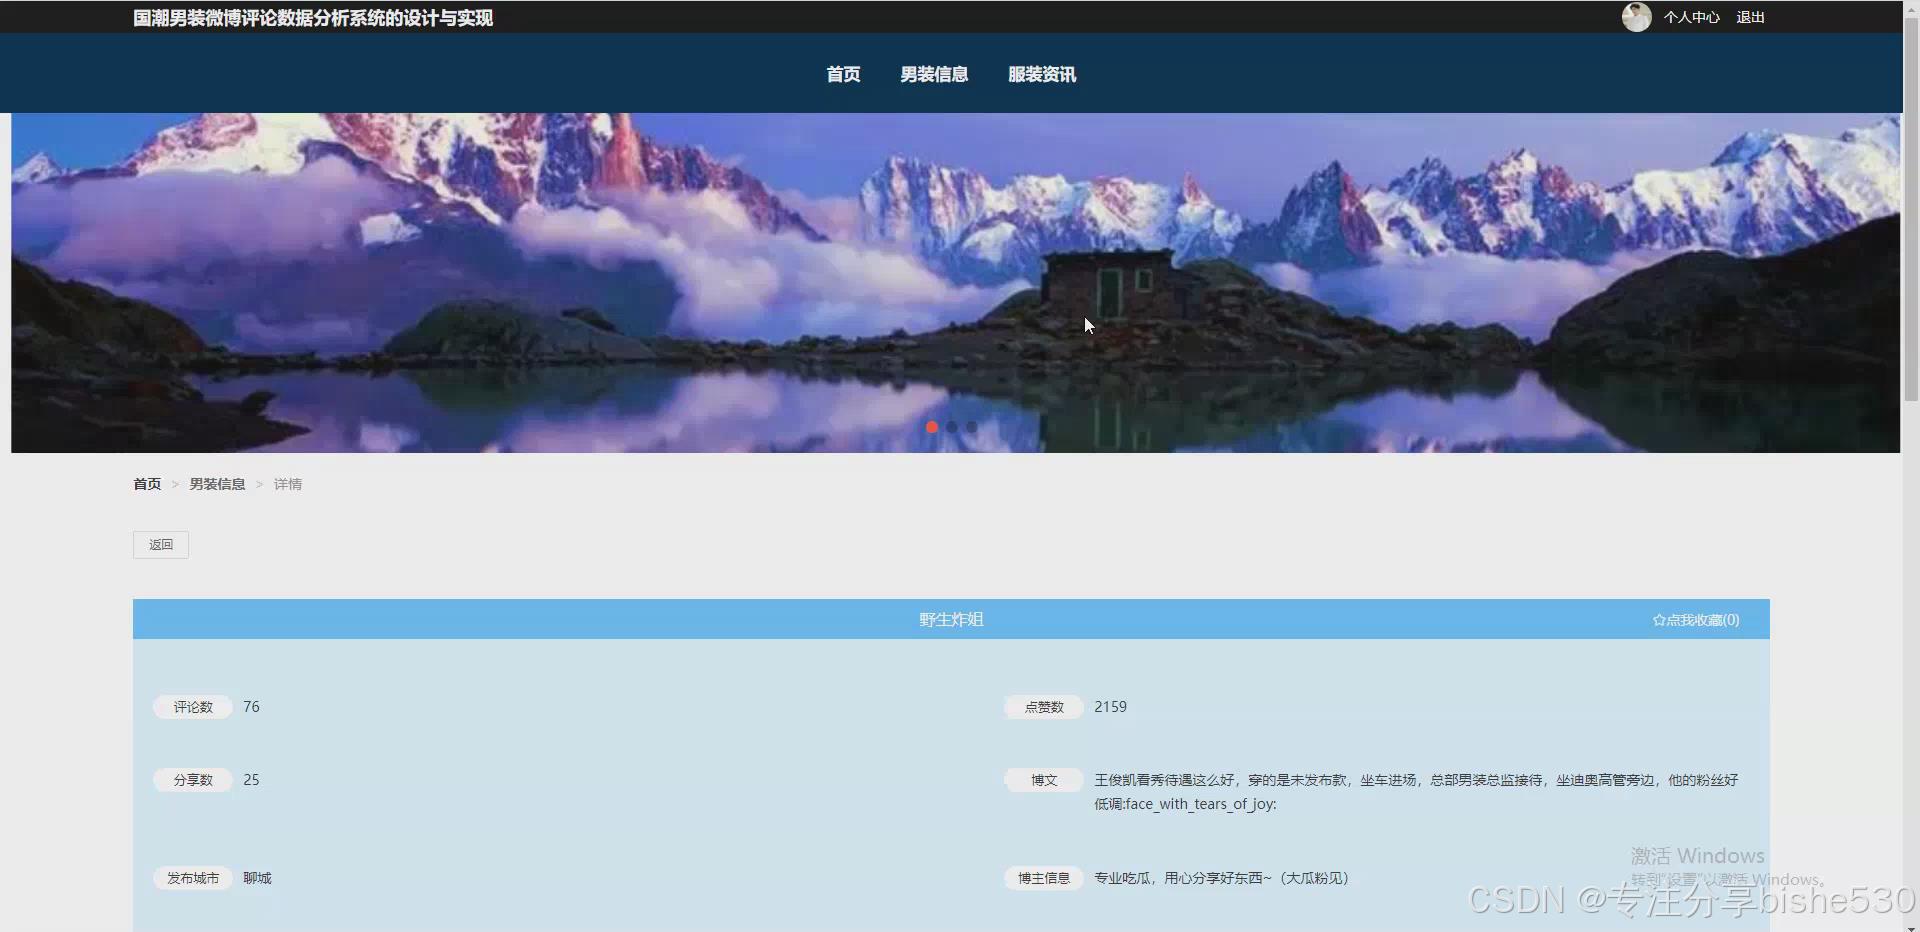Click the 博主信息 label badge

pyautogui.click(x=1042, y=878)
